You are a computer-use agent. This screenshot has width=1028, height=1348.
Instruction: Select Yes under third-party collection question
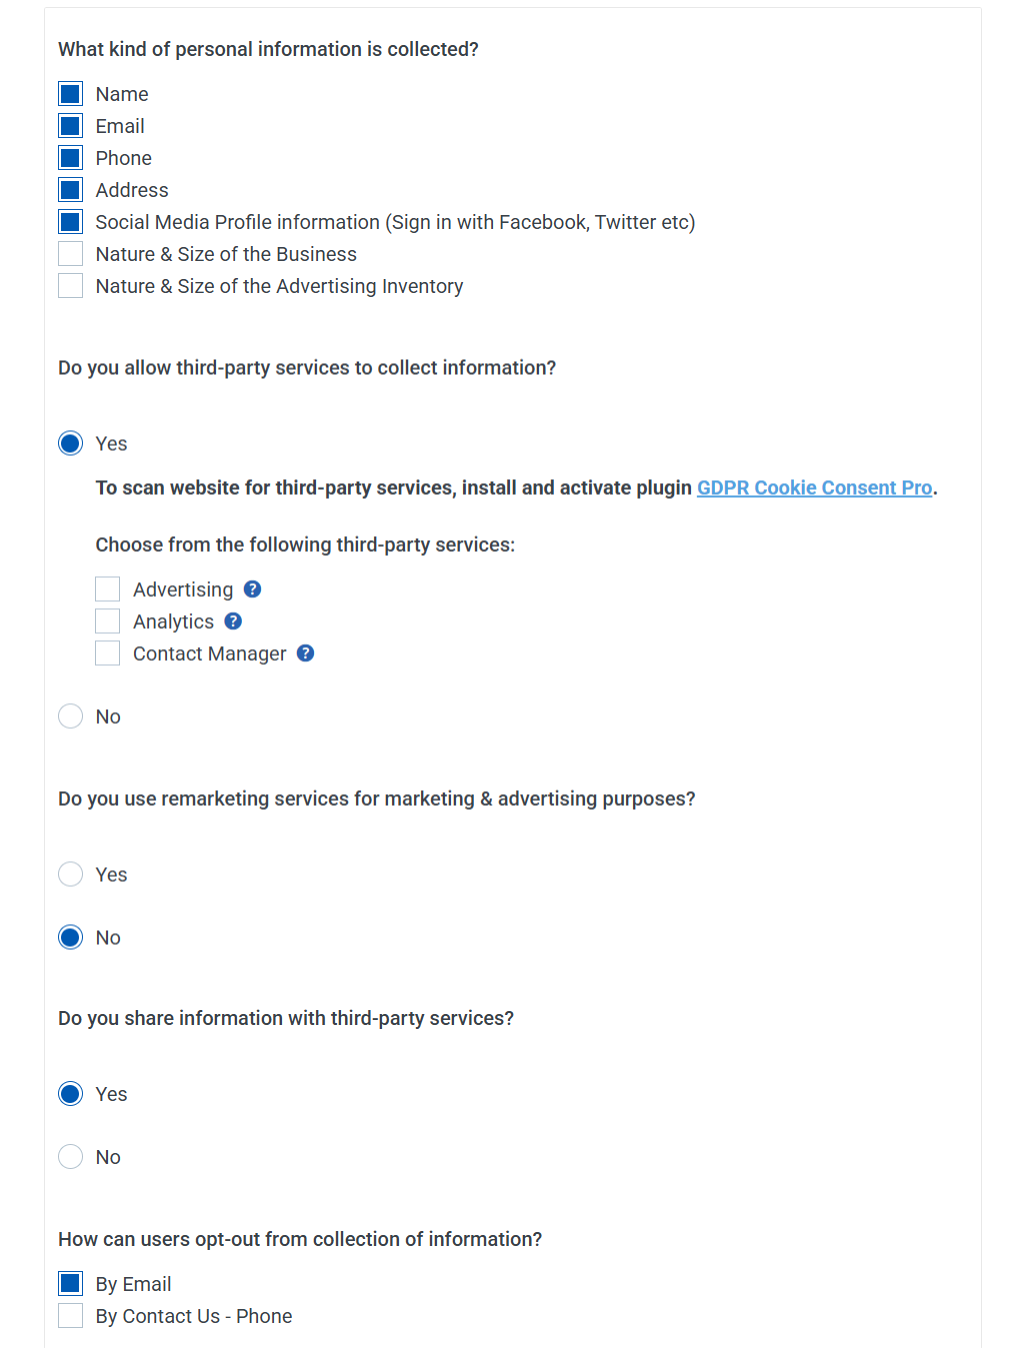[x=70, y=443]
